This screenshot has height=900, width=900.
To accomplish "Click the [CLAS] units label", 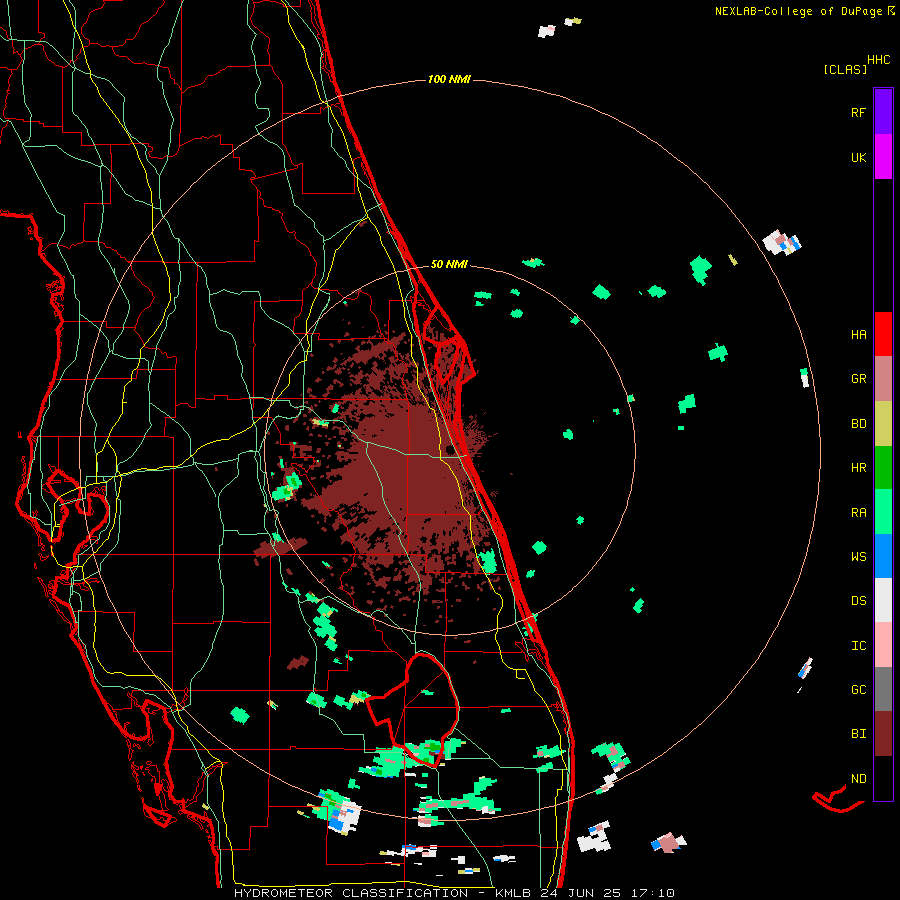I will [845, 70].
